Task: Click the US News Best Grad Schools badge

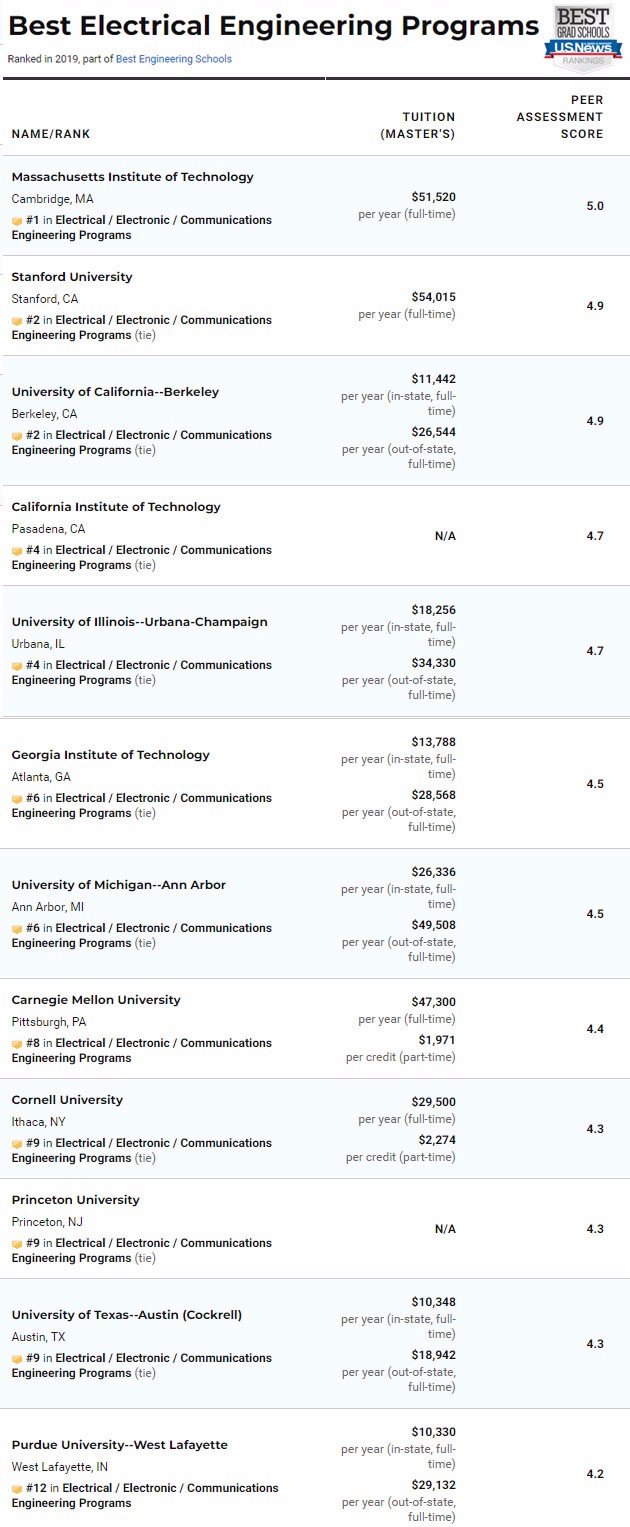Action: pos(582,37)
